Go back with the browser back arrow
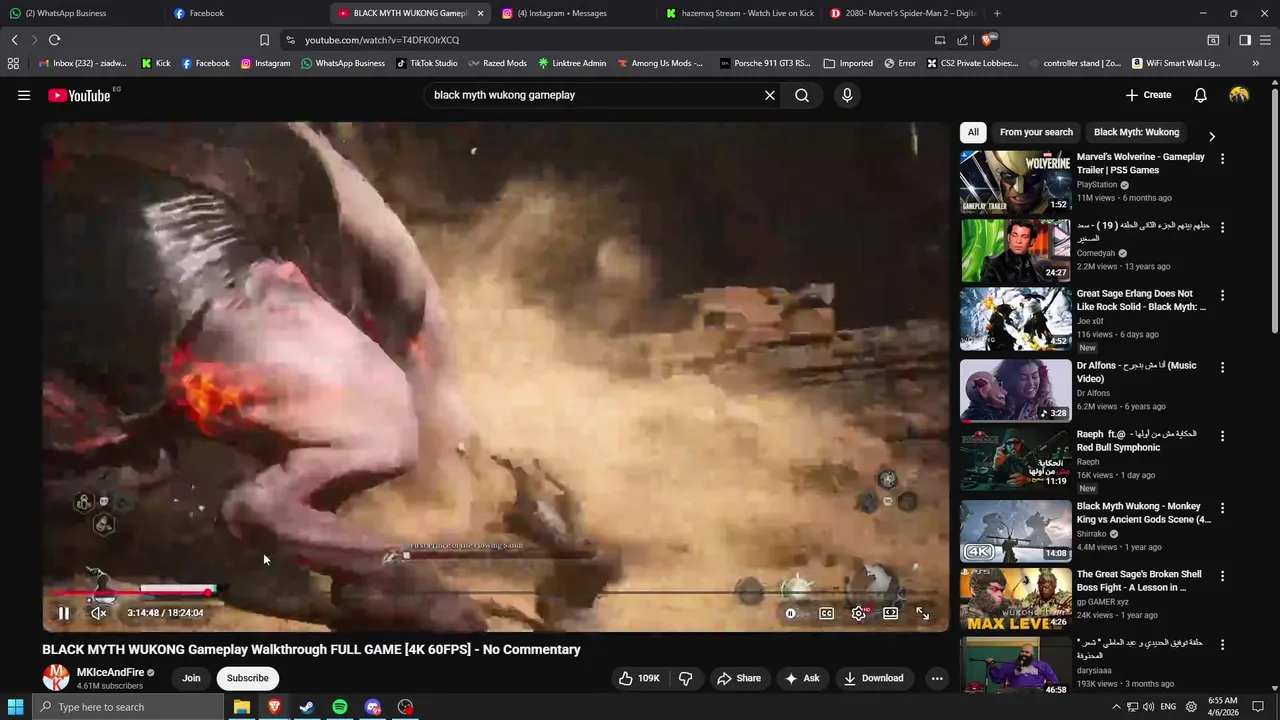This screenshot has height=720, width=1280. coord(14,40)
